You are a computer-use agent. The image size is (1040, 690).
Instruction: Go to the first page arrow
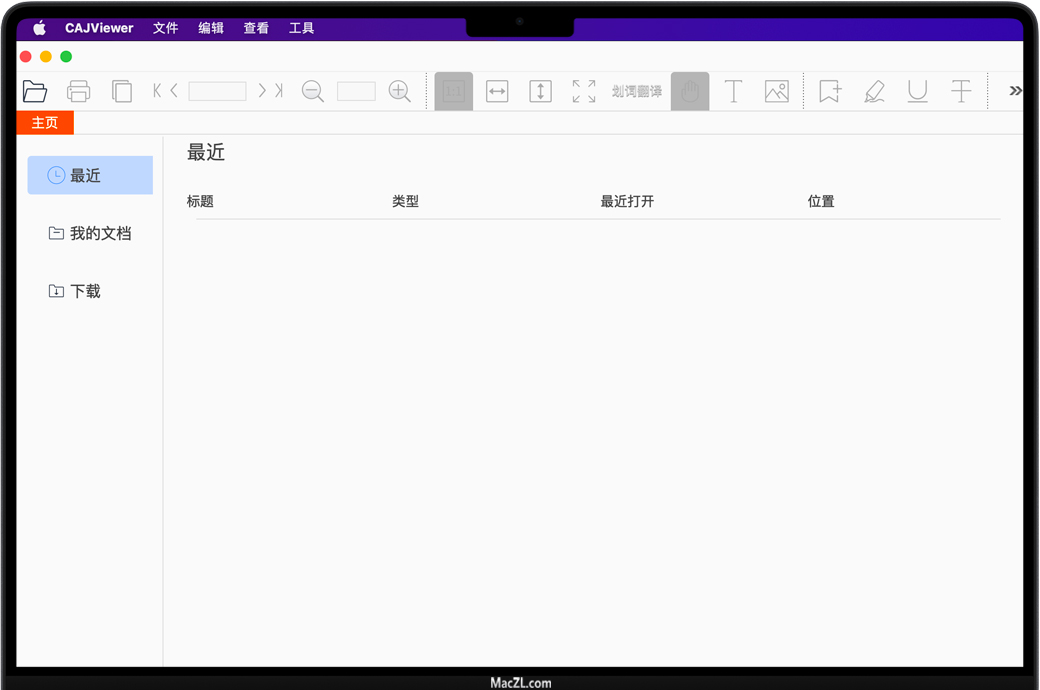[157, 90]
